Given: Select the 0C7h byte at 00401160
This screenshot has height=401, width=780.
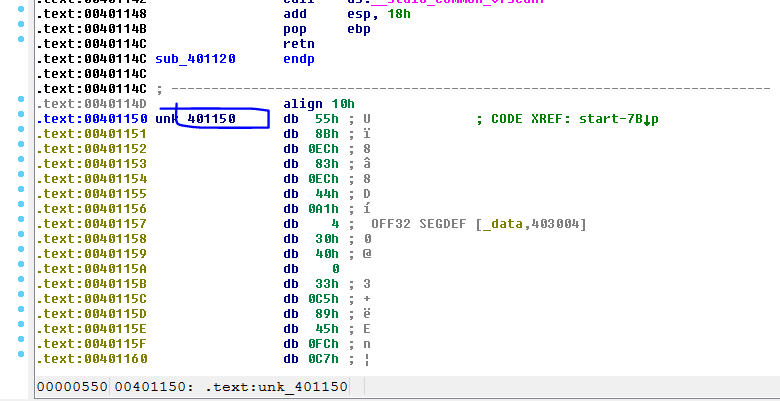Looking at the screenshot, I should coord(320,359).
